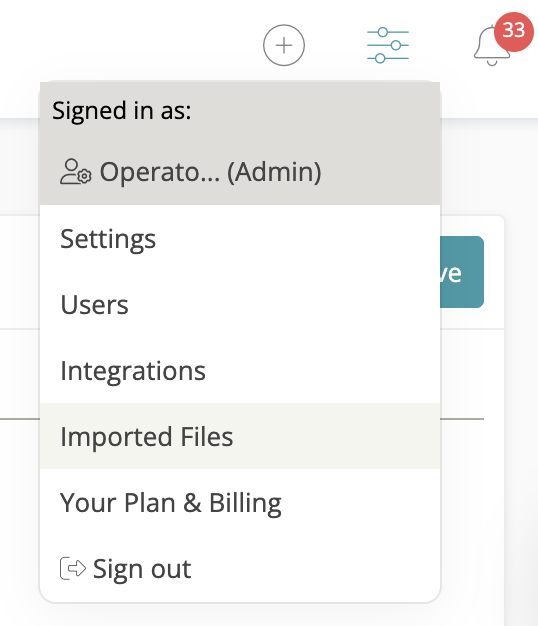Choose the Sign out text link

pyautogui.click(x=142, y=569)
